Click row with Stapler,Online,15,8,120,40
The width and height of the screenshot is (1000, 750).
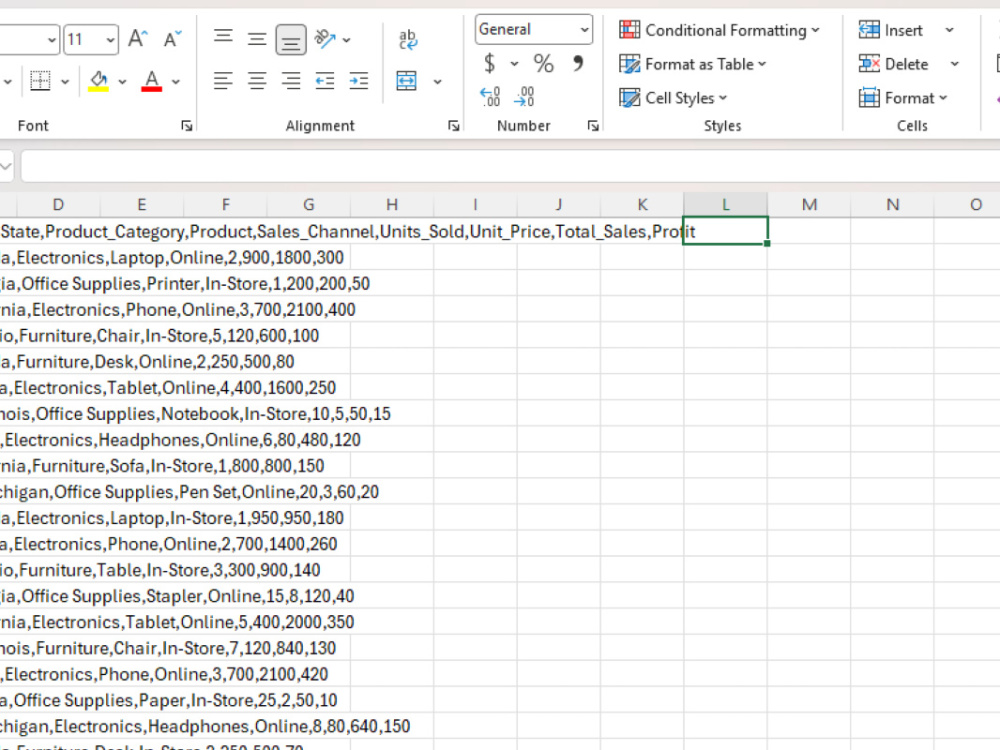177,596
